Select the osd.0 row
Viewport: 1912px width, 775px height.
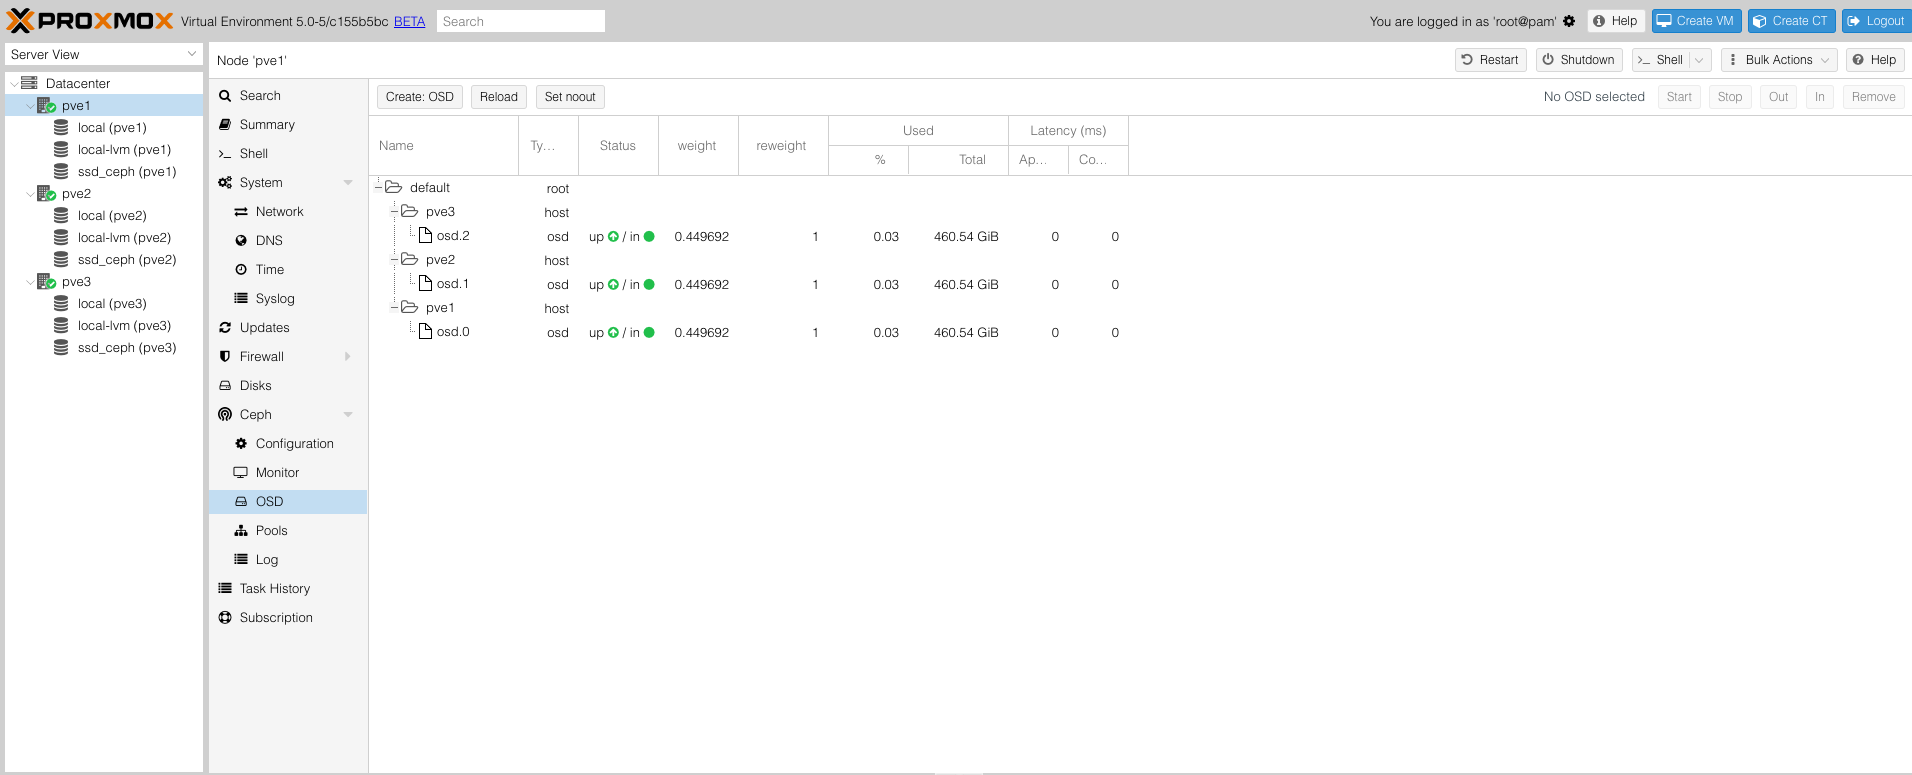pyautogui.click(x=750, y=332)
